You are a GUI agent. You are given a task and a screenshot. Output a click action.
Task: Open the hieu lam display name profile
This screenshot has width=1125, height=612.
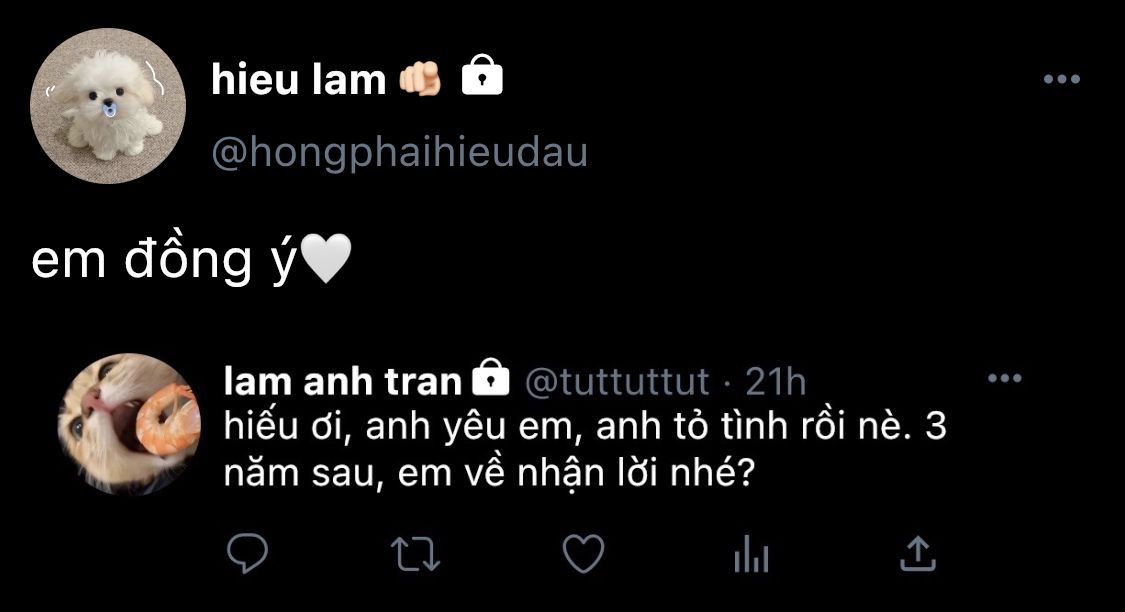pyautogui.click(x=298, y=80)
